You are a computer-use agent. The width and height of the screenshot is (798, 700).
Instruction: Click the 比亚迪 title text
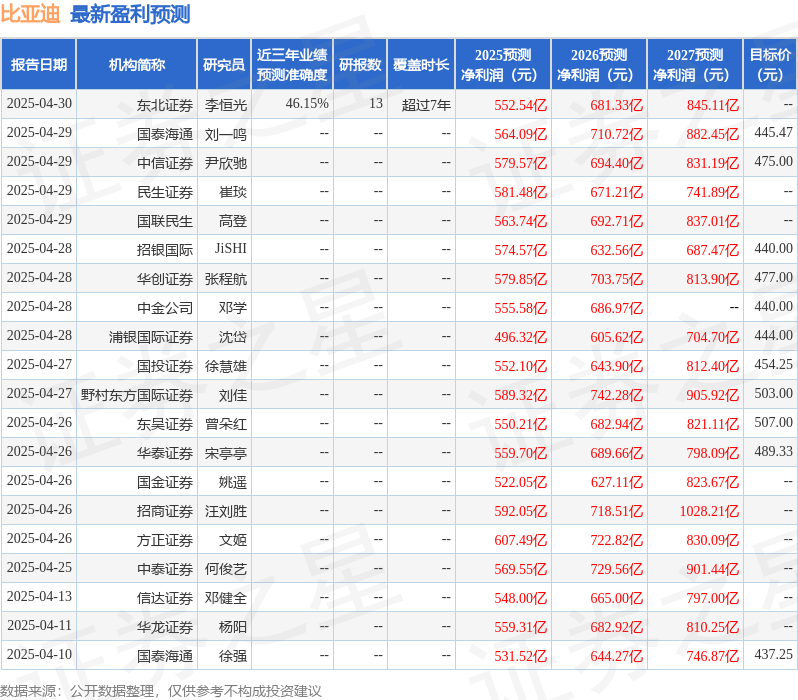pos(31,14)
